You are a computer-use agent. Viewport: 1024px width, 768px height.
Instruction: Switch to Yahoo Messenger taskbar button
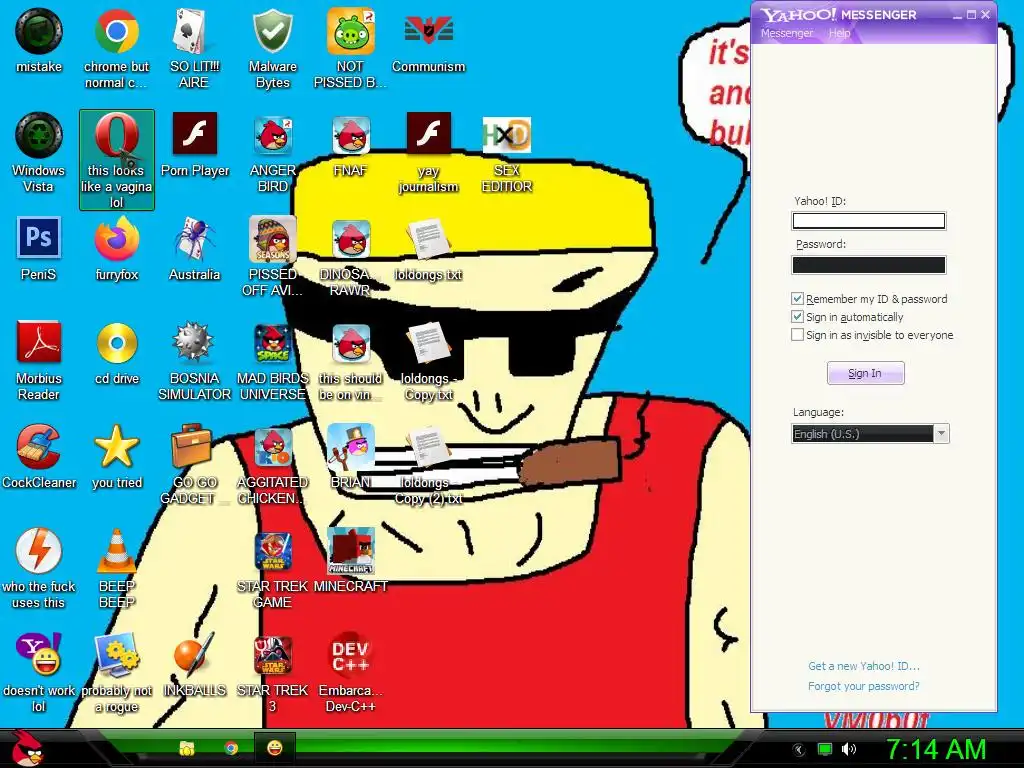[275, 748]
